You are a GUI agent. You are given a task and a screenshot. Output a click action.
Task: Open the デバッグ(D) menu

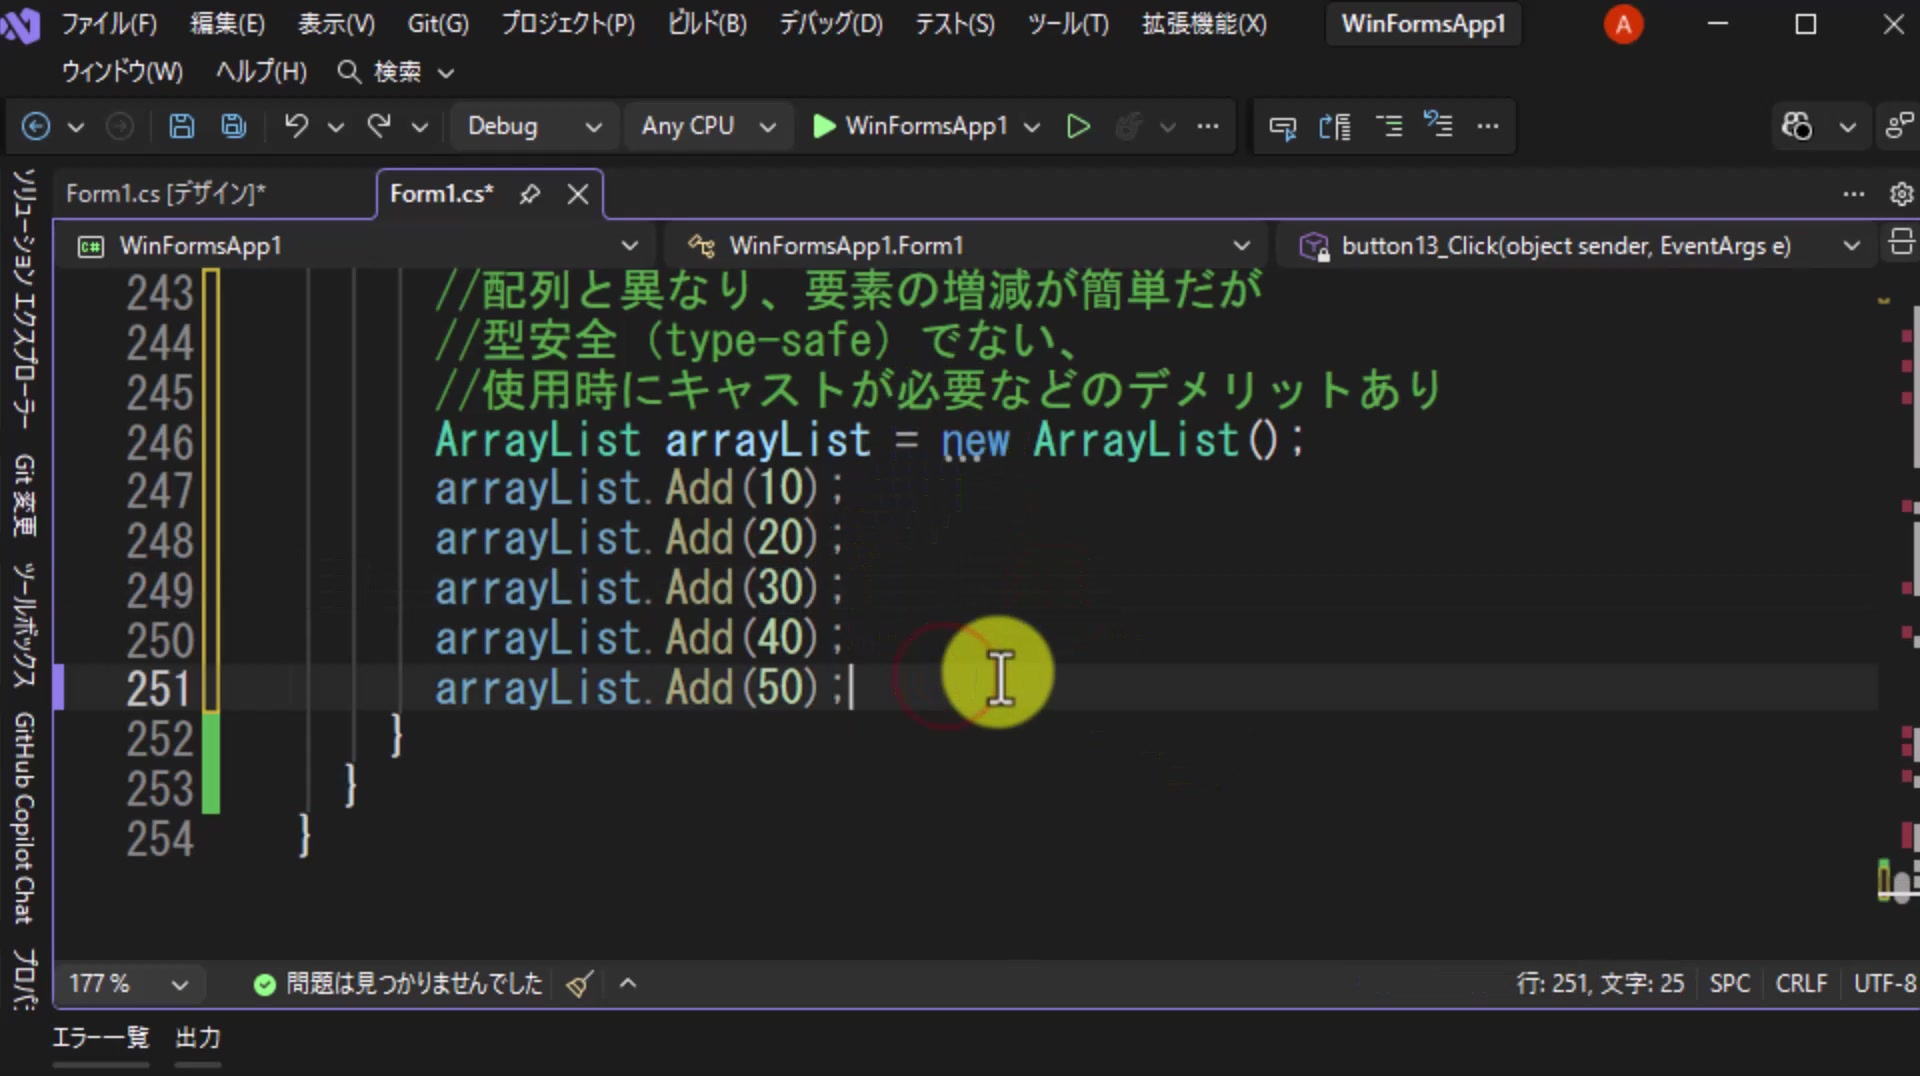pyautogui.click(x=831, y=24)
